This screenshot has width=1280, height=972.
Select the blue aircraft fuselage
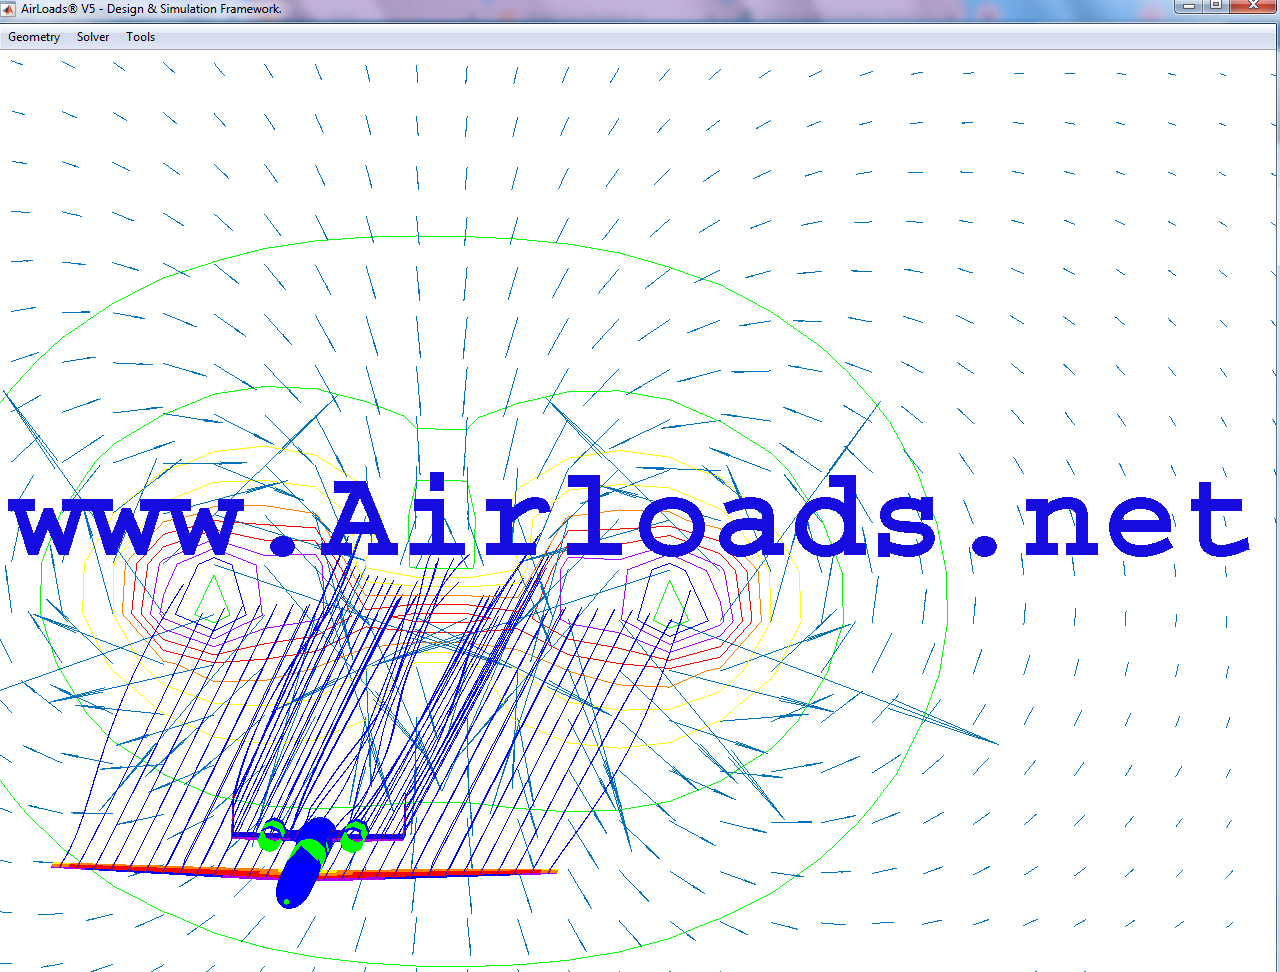point(297,878)
